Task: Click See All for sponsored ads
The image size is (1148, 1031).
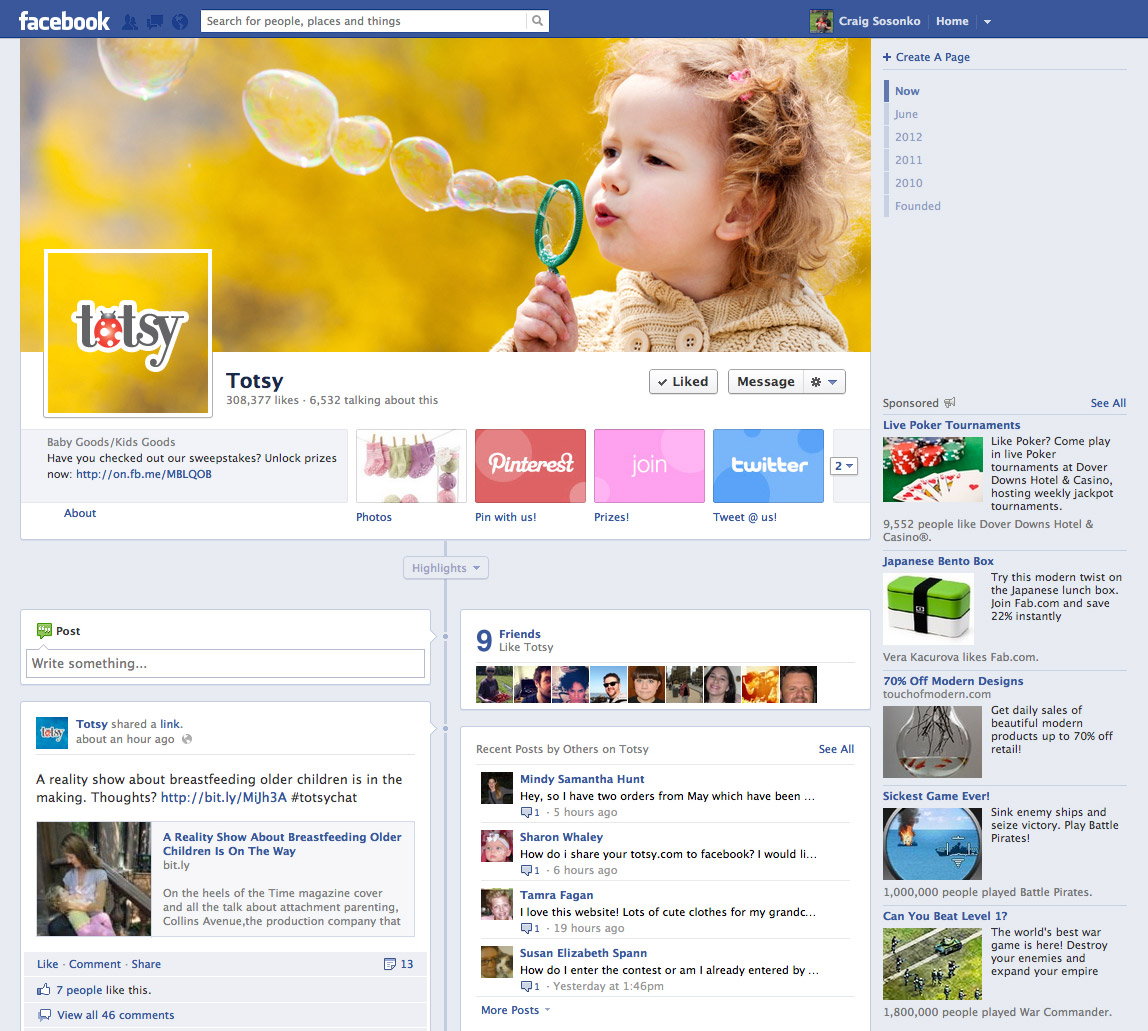Action: coord(1108,403)
